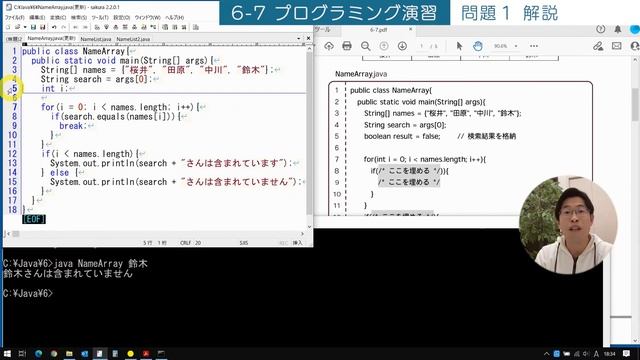Open the ファイル(F) menu in Sakura editor
The width and height of the screenshot is (640, 360).
coord(14,18)
